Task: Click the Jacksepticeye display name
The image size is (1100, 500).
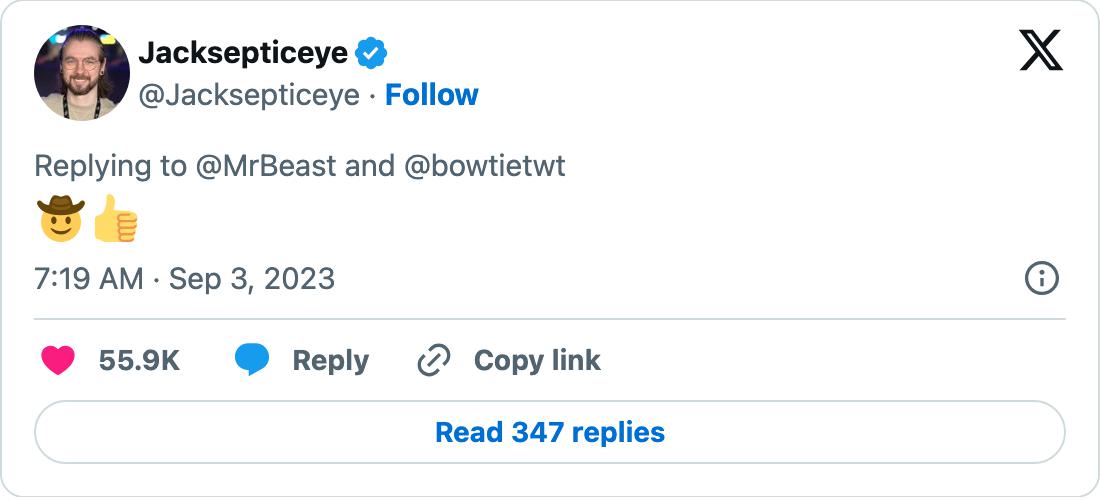Action: (x=243, y=53)
